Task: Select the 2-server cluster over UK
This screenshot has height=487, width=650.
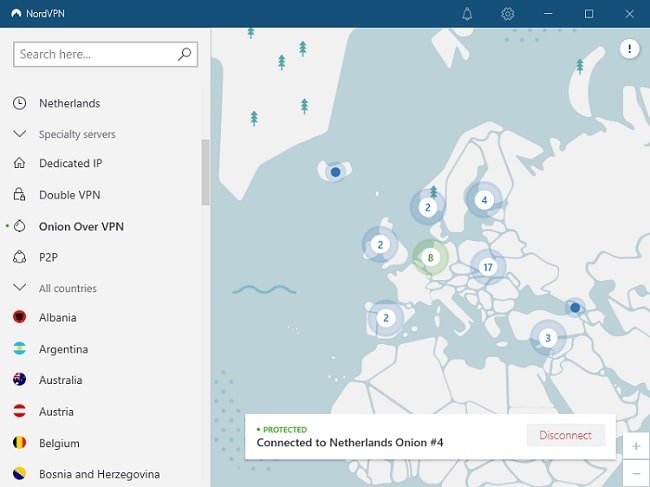Action: point(380,245)
